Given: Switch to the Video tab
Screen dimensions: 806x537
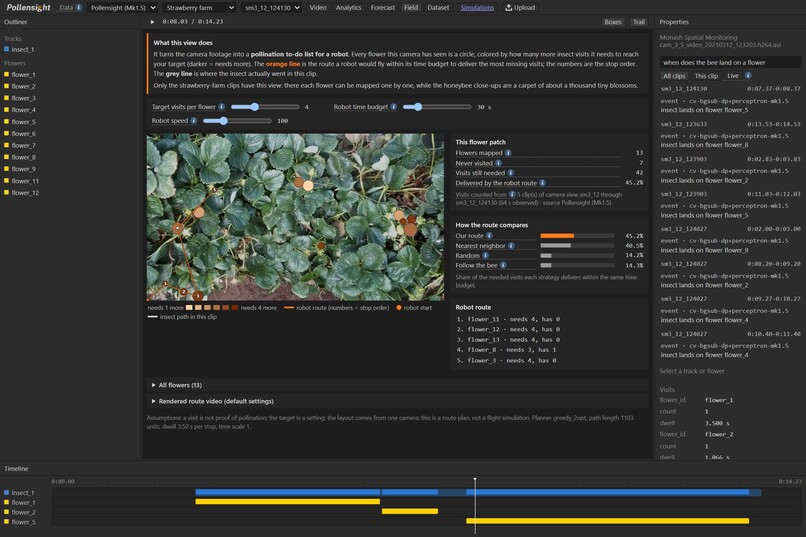Looking at the screenshot, I should coord(318,8).
